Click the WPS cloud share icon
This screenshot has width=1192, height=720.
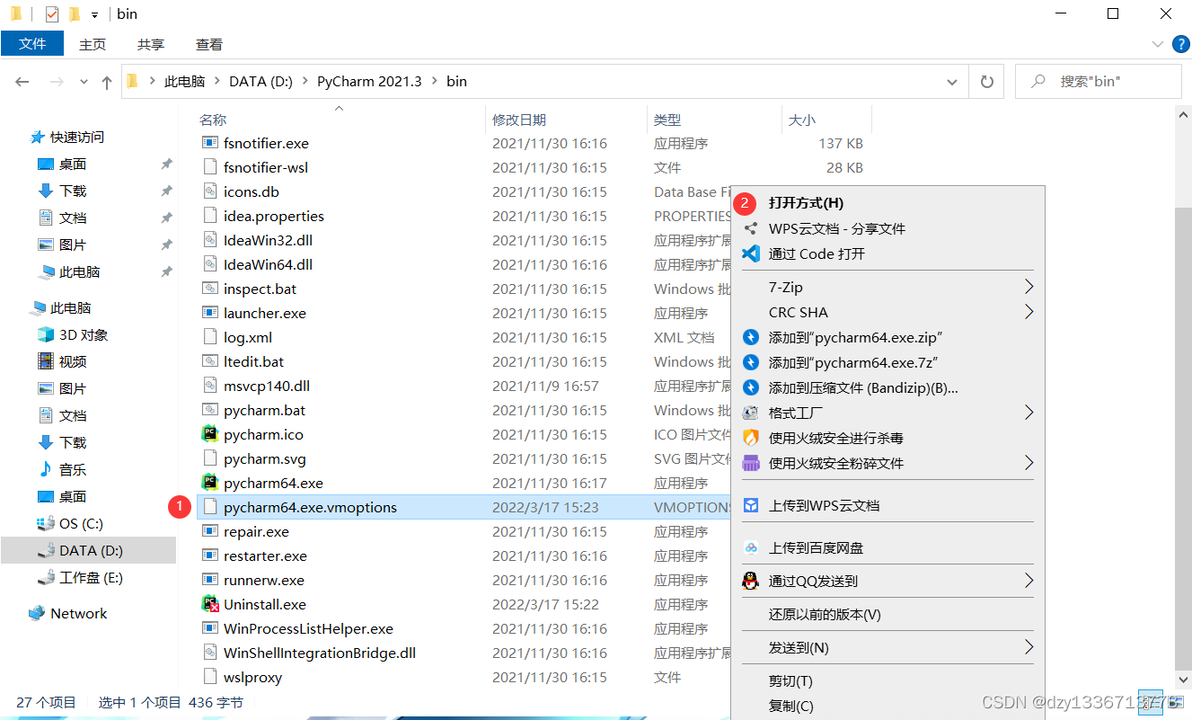[751, 229]
